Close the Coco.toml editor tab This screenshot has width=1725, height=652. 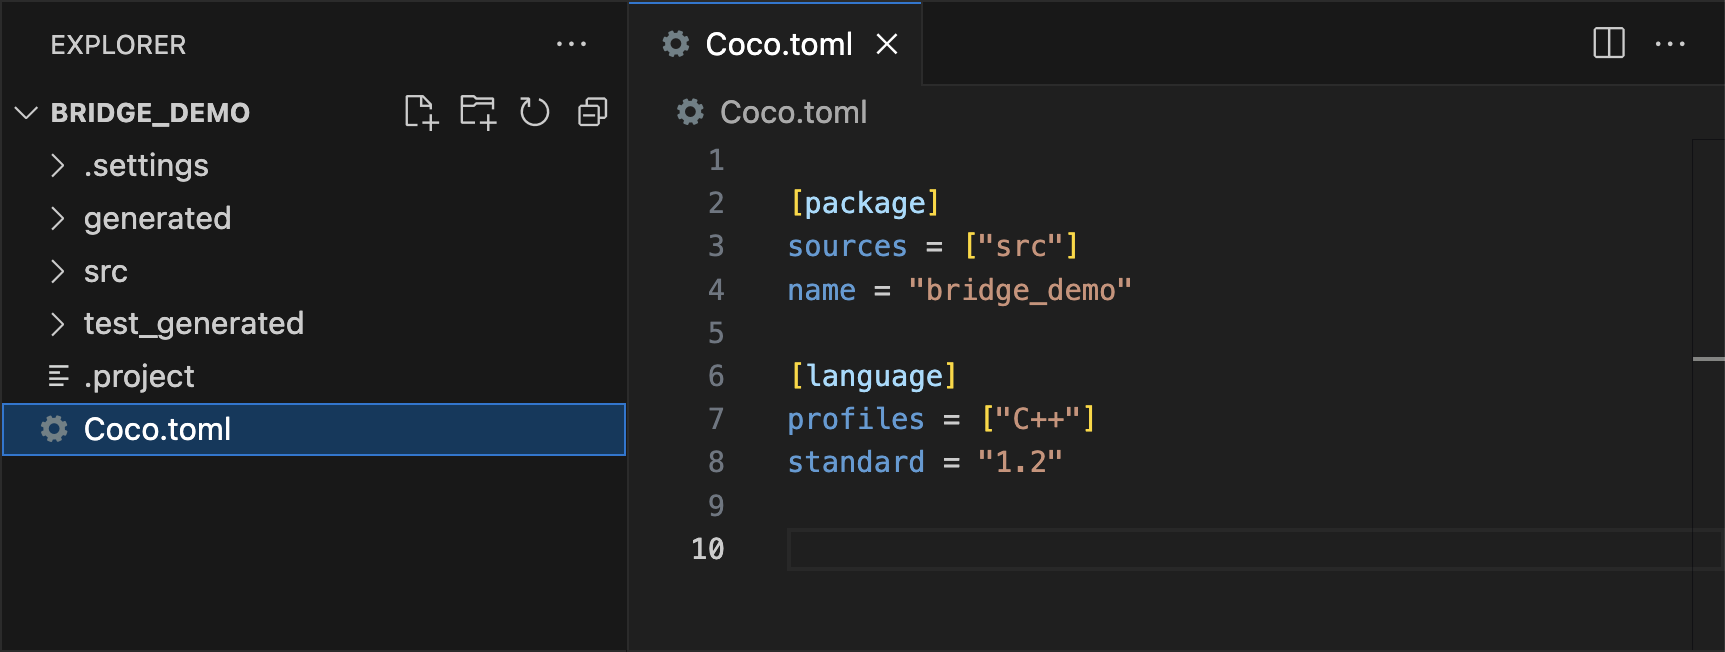(x=887, y=44)
